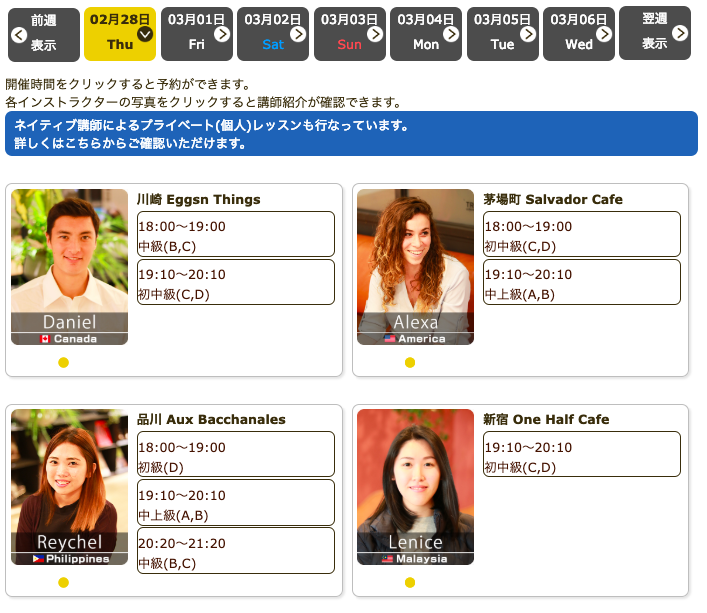
Task: Open the 03月05日 Tue schedule
Action: [502, 33]
